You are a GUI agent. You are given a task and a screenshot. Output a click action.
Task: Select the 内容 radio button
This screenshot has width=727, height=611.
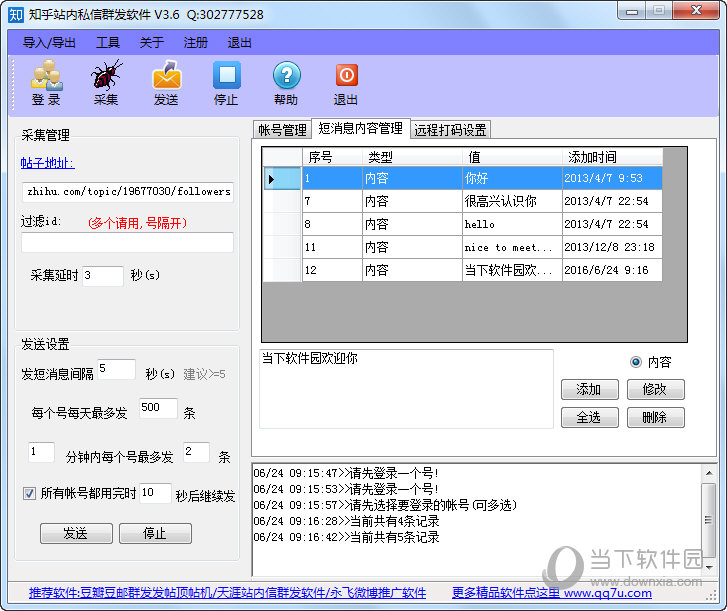[x=636, y=362]
